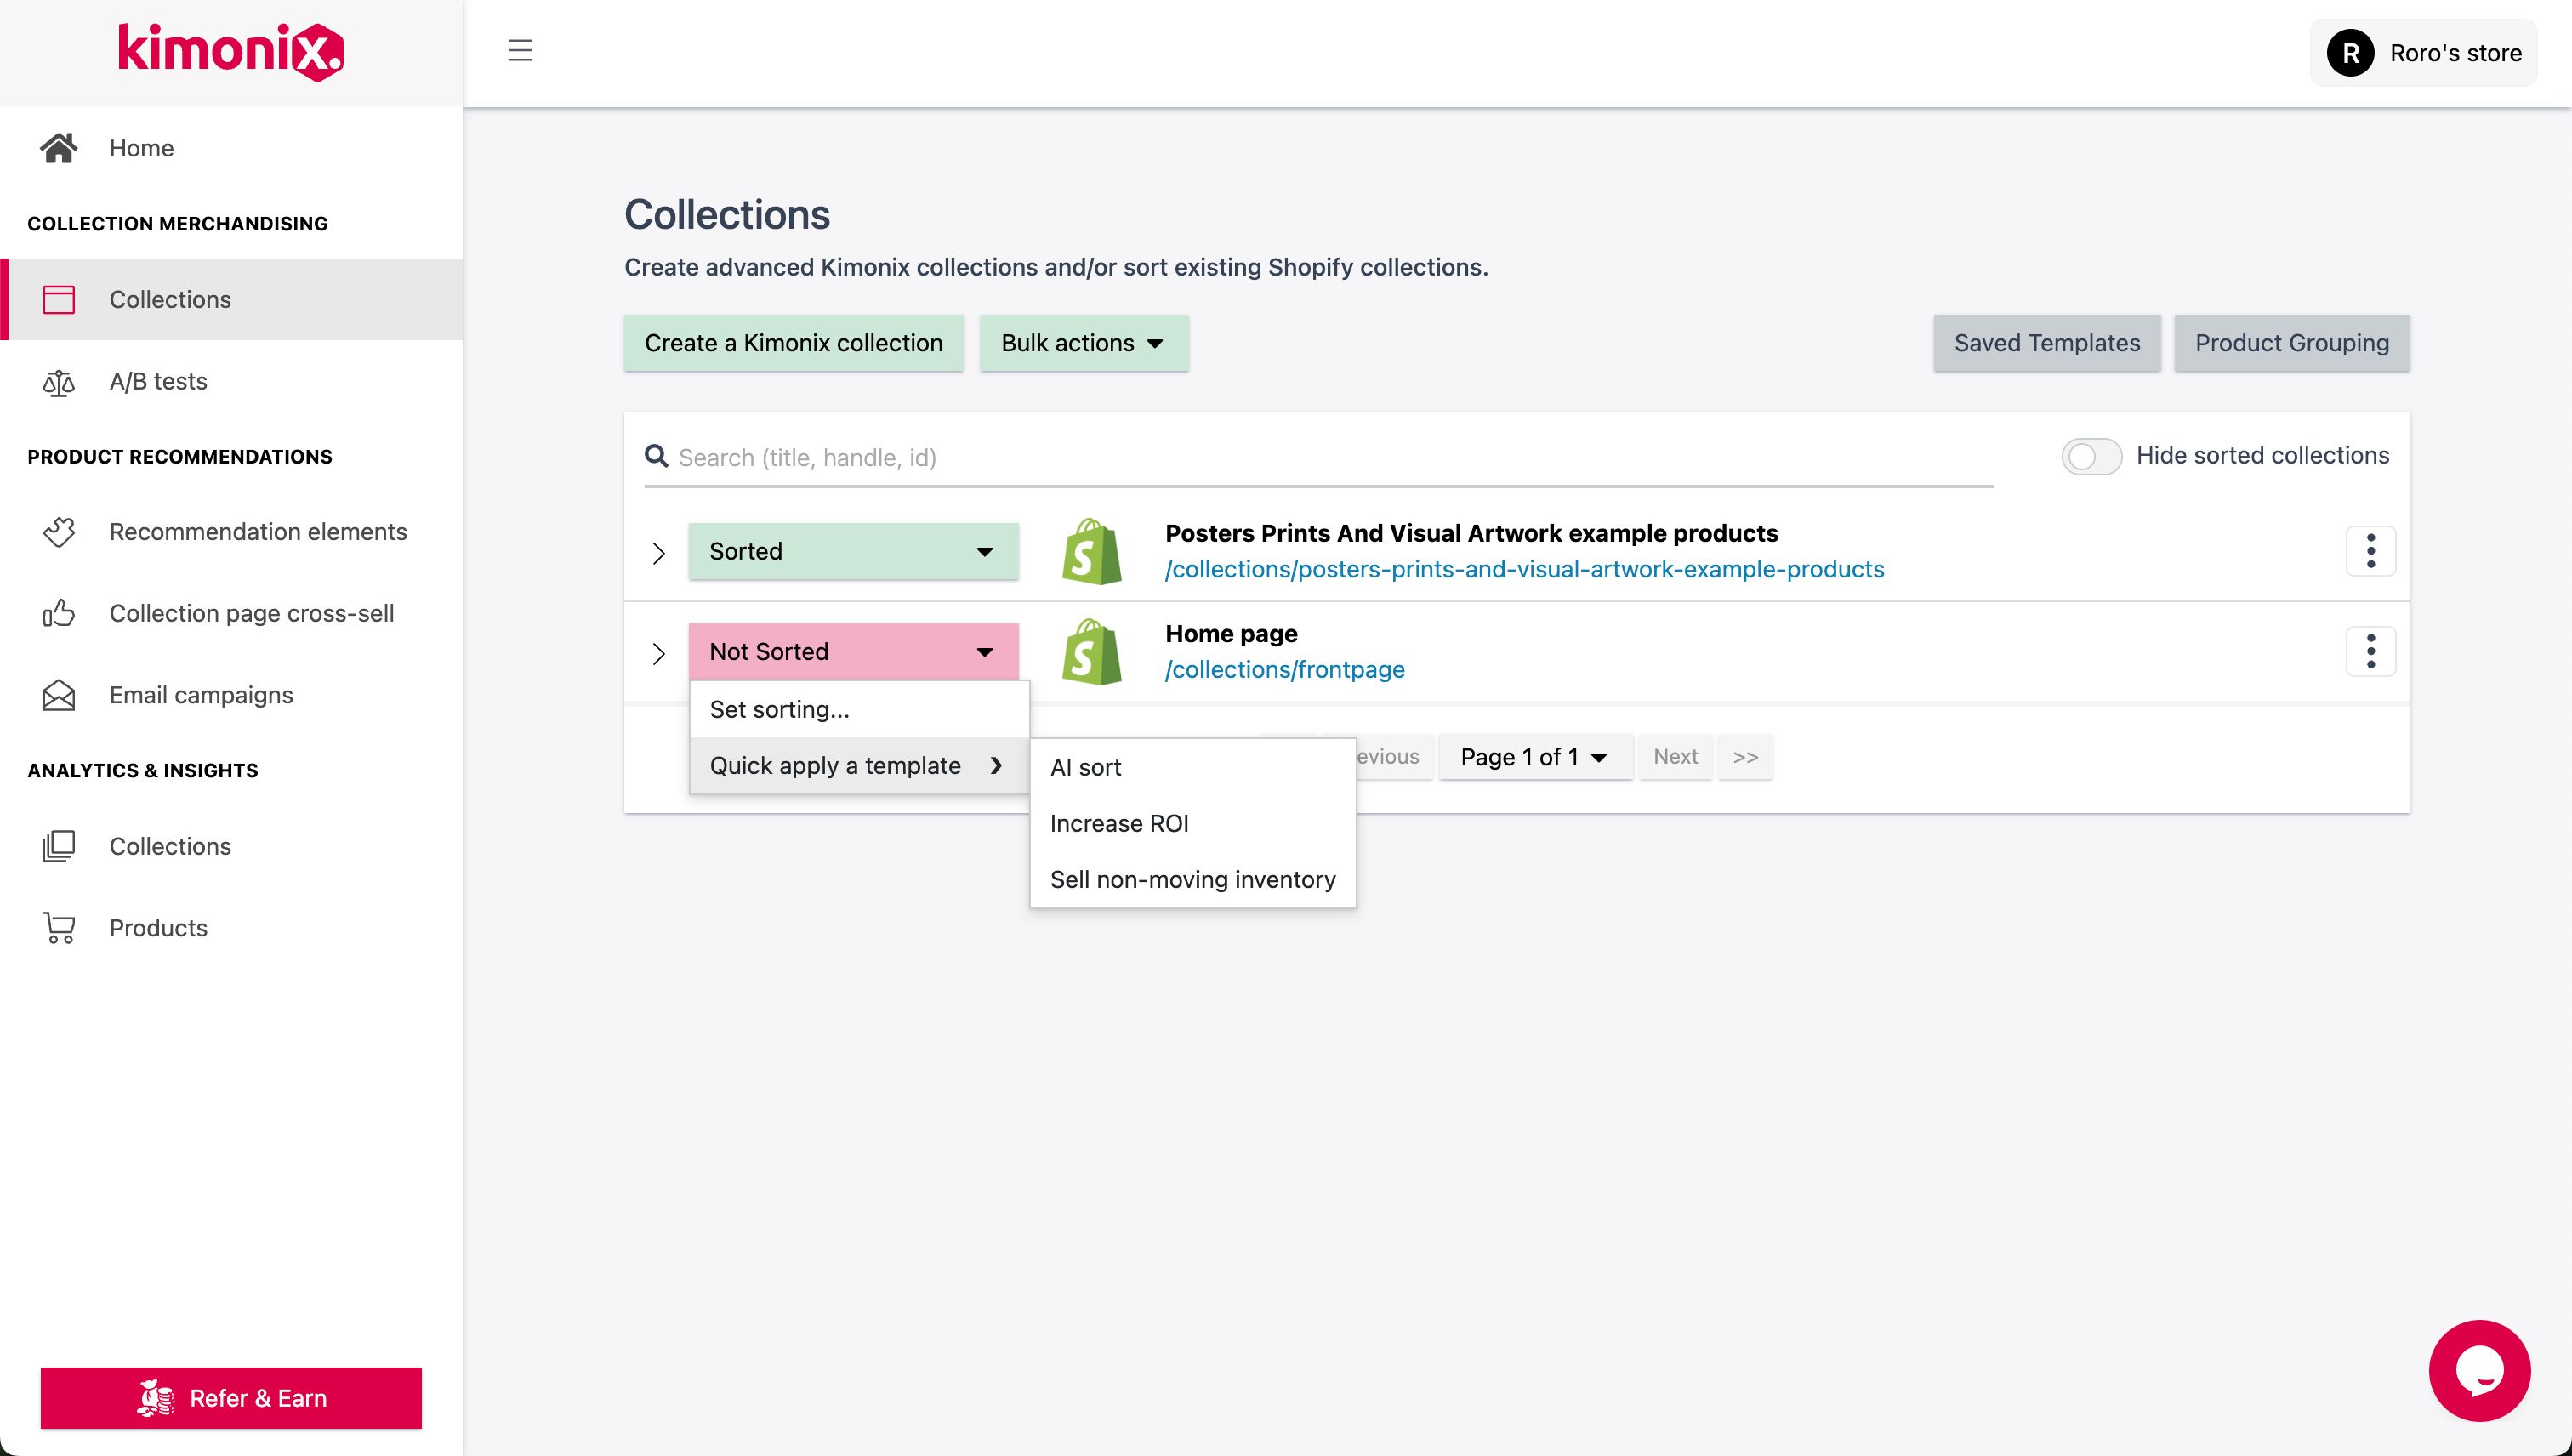The image size is (2572, 1456).
Task: Click Create a Kimonix collection
Action: (793, 343)
